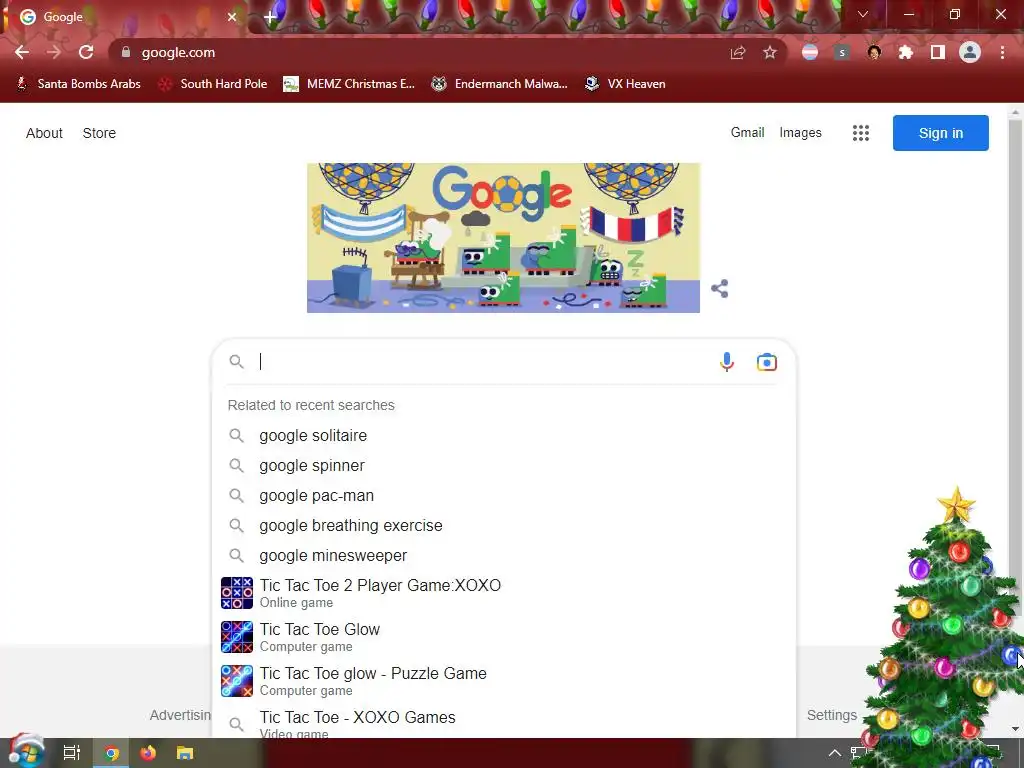Search by image with the camera icon
This screenshot has width=1024, height=768.
click(x=767, y=362)
